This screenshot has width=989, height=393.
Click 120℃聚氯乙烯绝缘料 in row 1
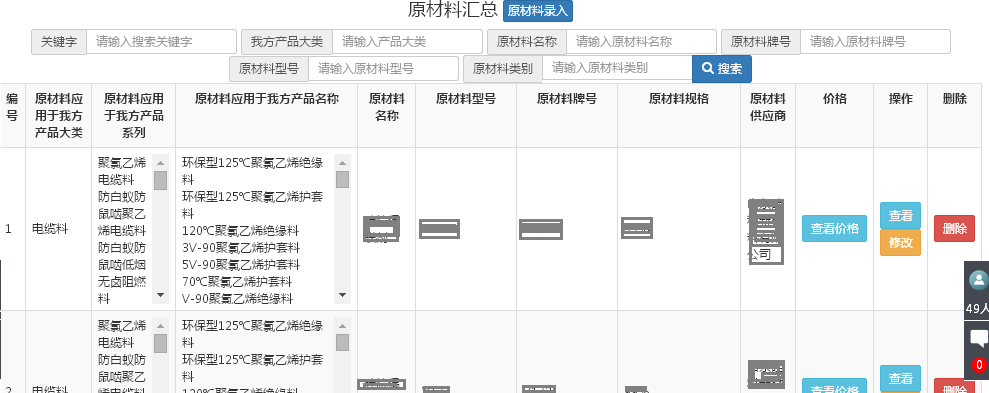tap(240, 231)
